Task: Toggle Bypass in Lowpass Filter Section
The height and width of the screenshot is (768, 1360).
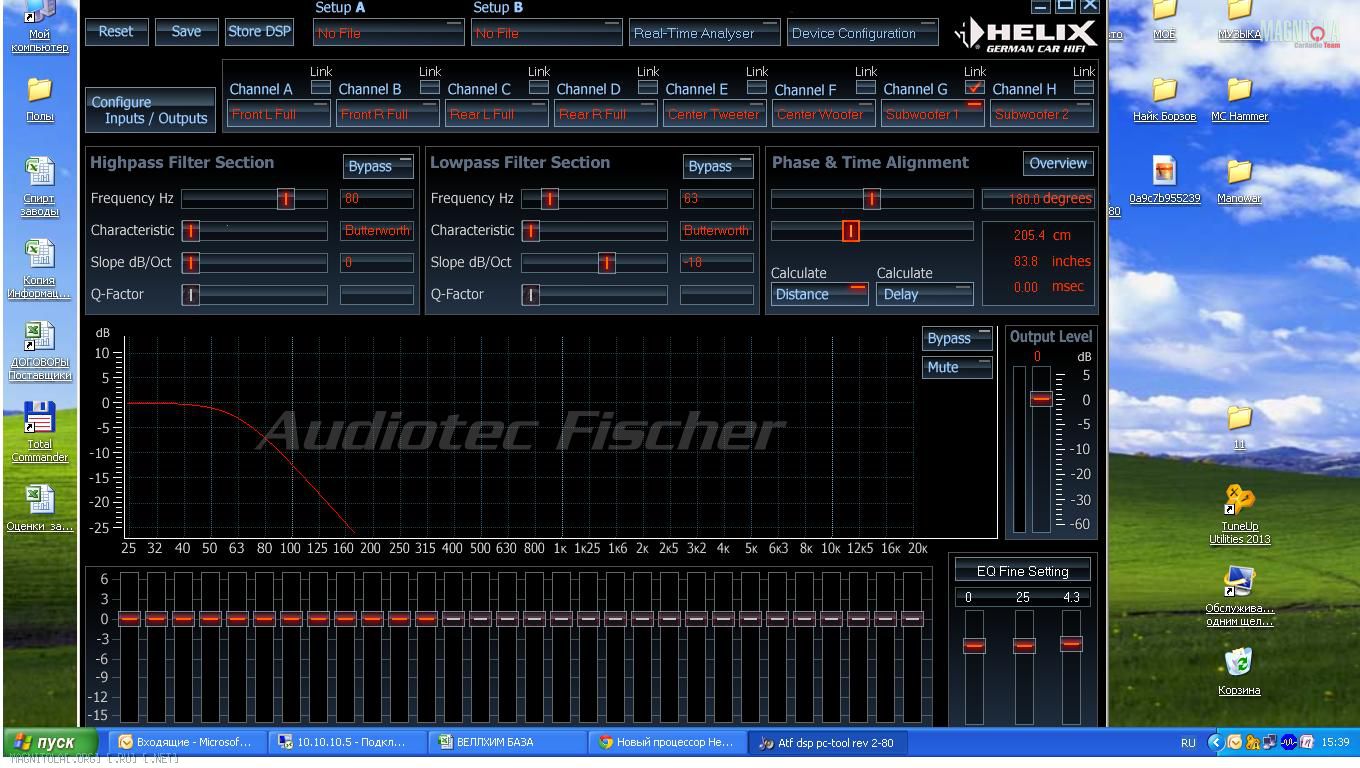Action: click(718, 166)
